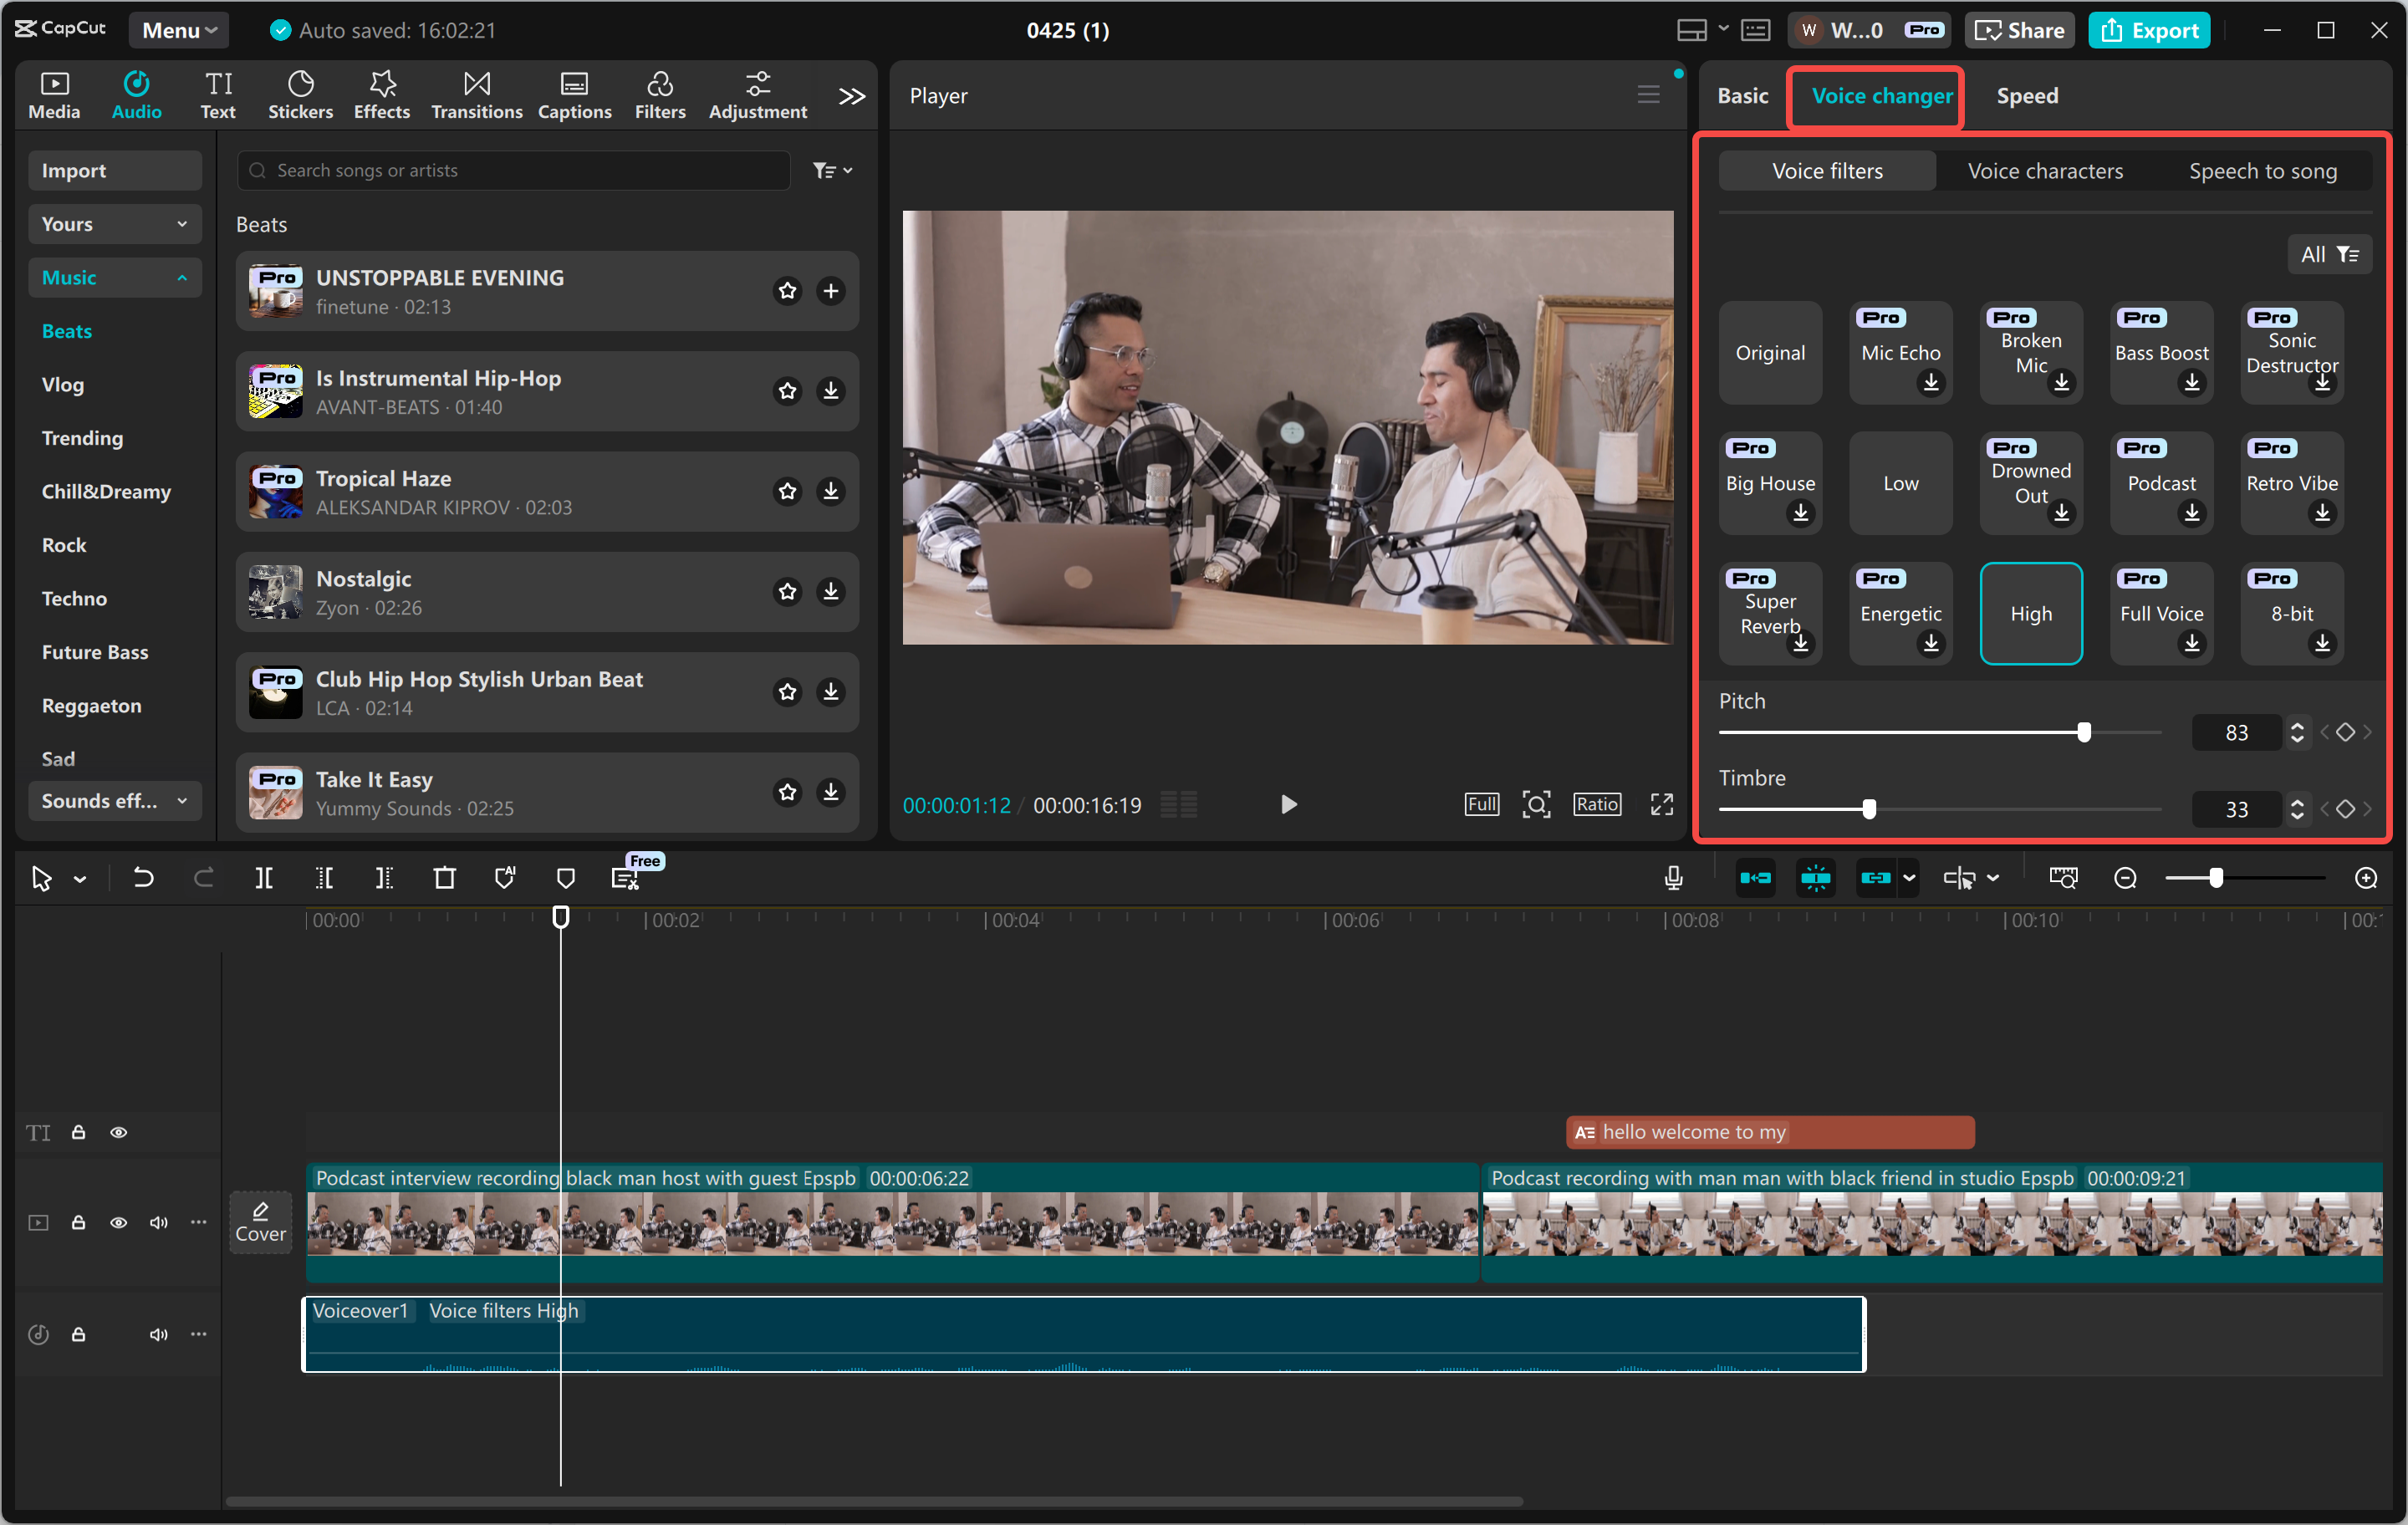Screen dimensions: 2408x1525
Task: Open selection tool mode dropdown arrow
Action: [80, 879]
